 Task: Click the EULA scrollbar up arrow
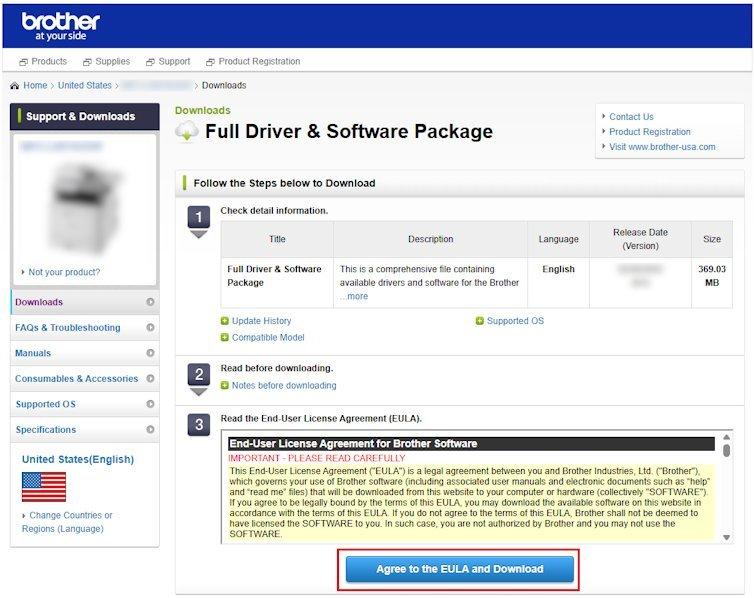click(x=727, y=437)
